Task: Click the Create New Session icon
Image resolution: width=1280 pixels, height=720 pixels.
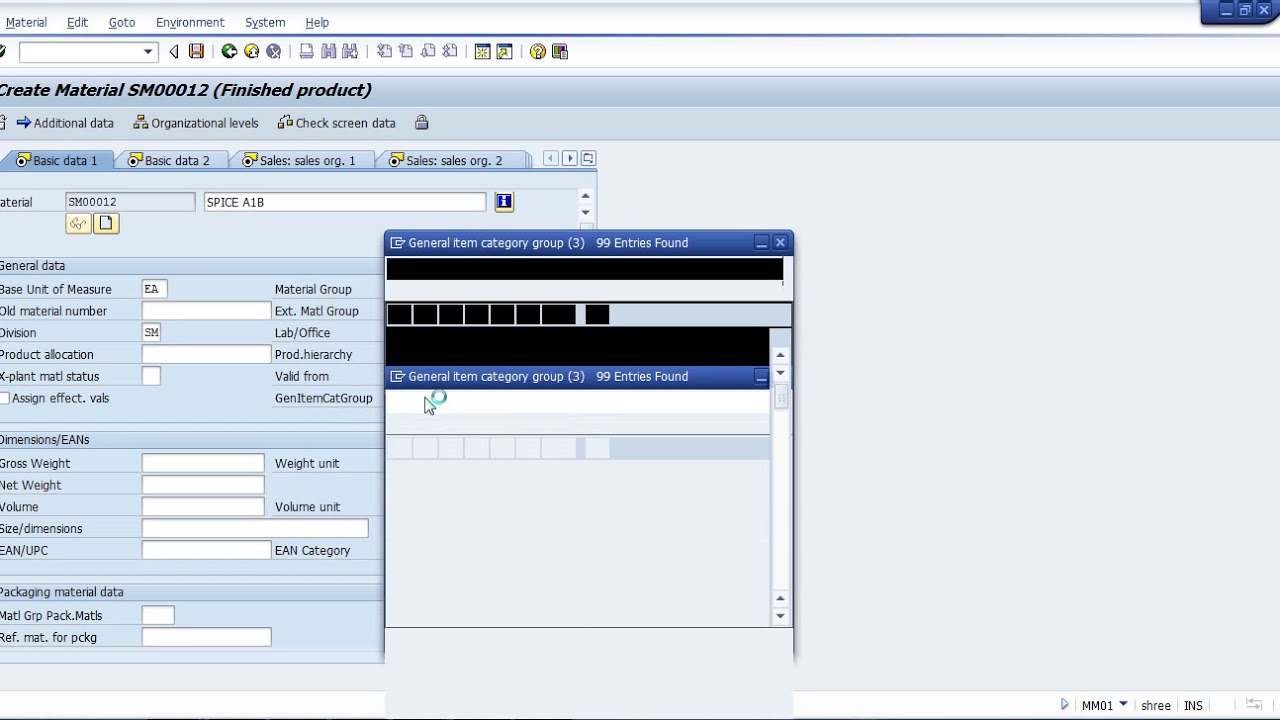Action: [483, 51]
